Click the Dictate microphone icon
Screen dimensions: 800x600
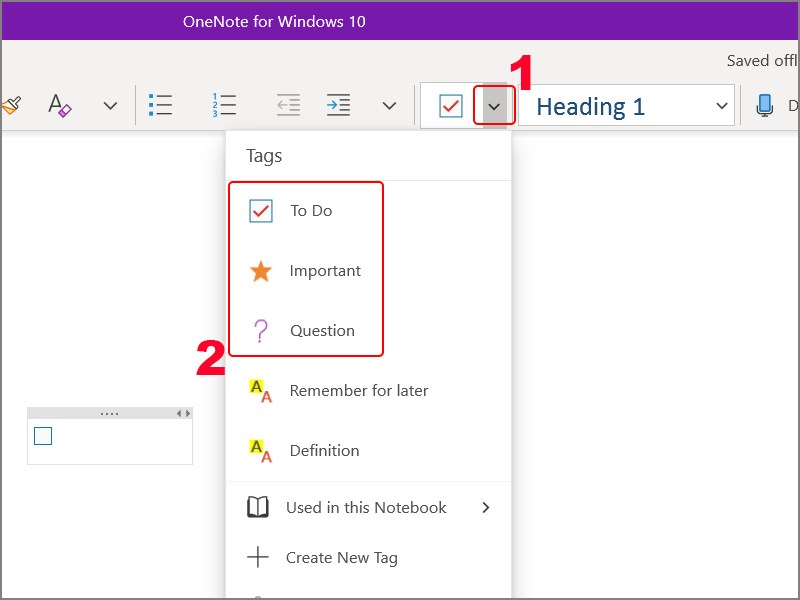tap(764, 106)
